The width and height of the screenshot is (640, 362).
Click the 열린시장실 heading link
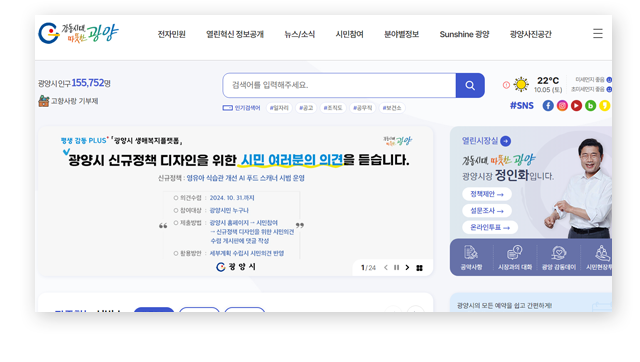click(x=480, y=141)
